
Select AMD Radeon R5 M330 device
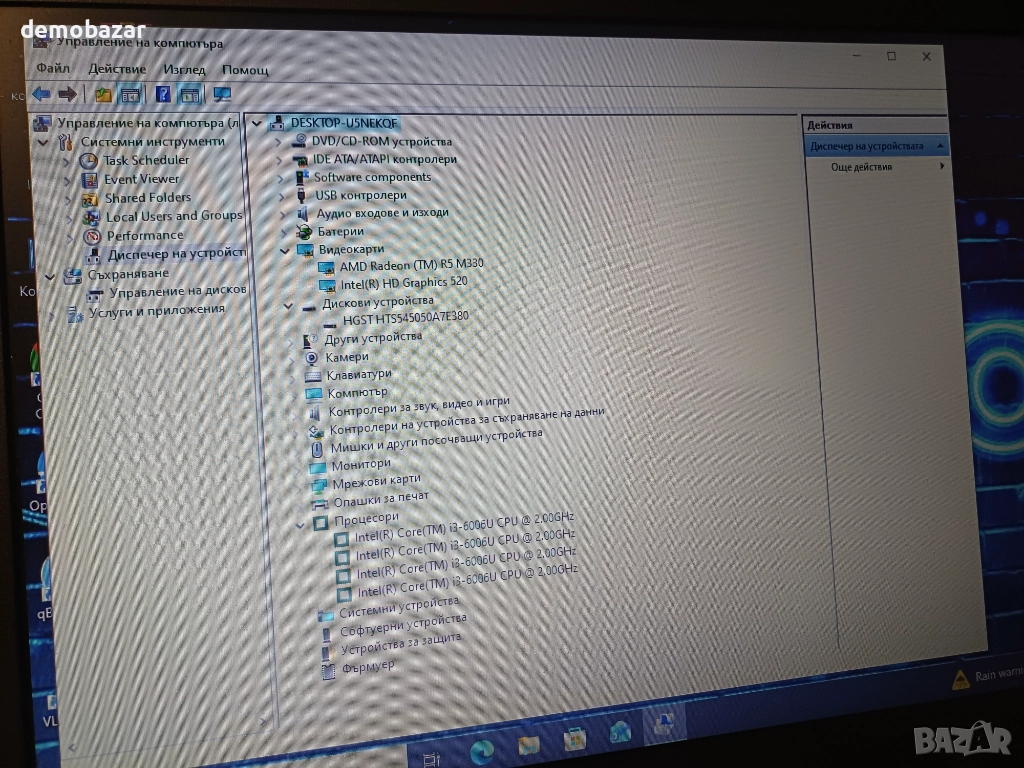click(411, 265)
